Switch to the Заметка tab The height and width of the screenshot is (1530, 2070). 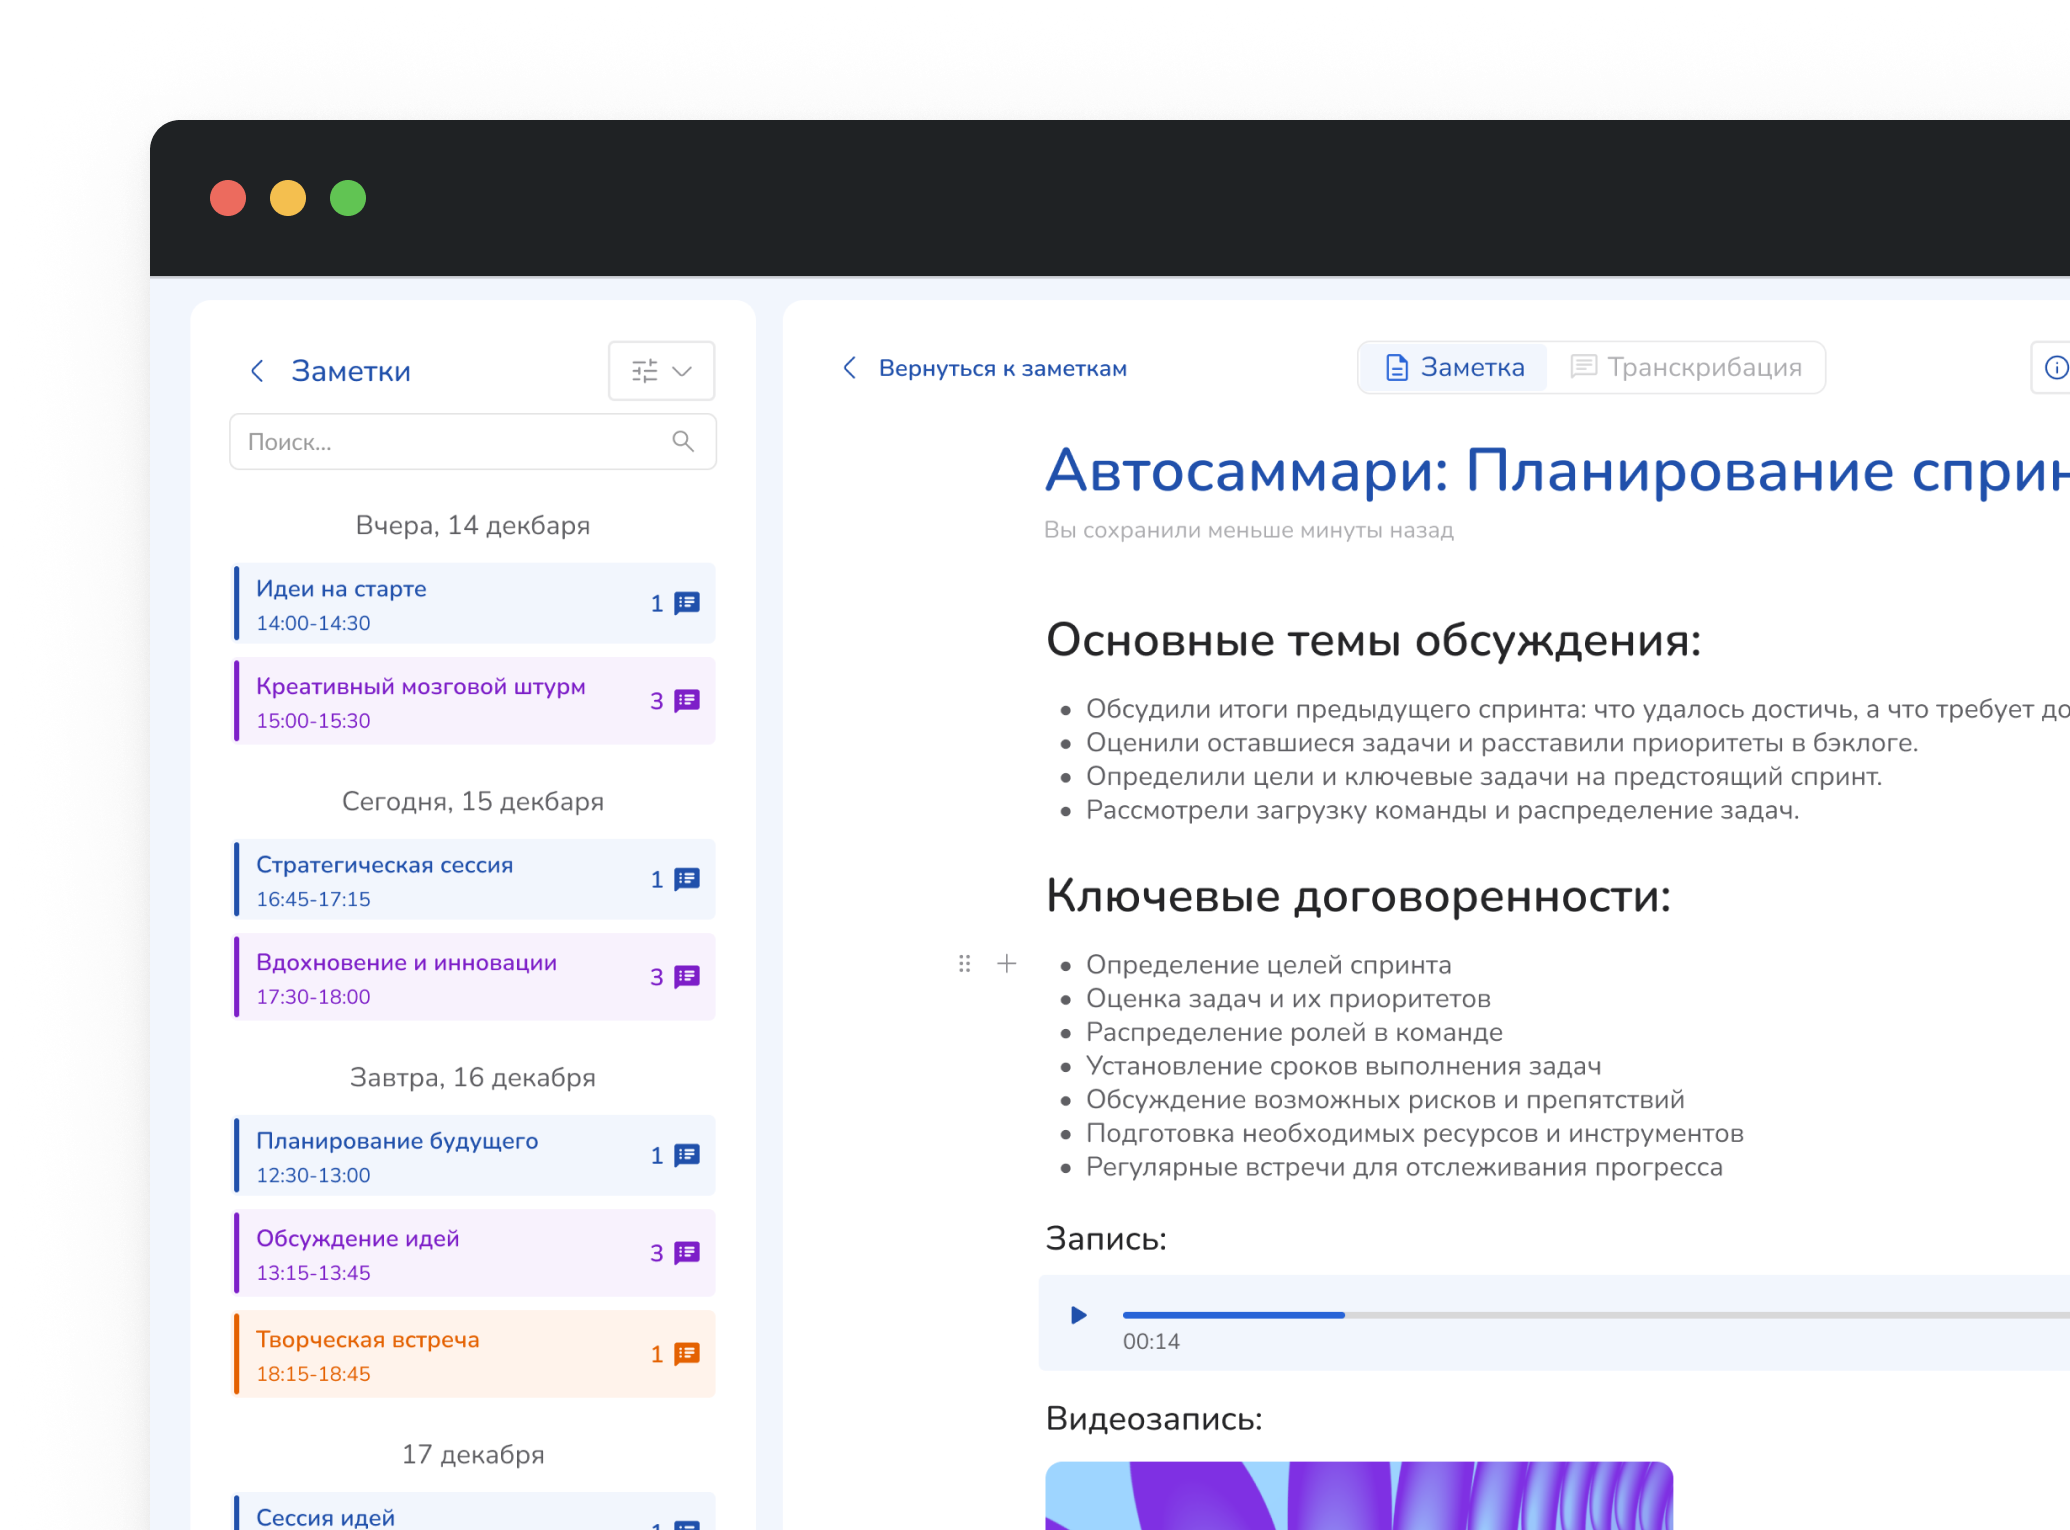coord(1455,368)
